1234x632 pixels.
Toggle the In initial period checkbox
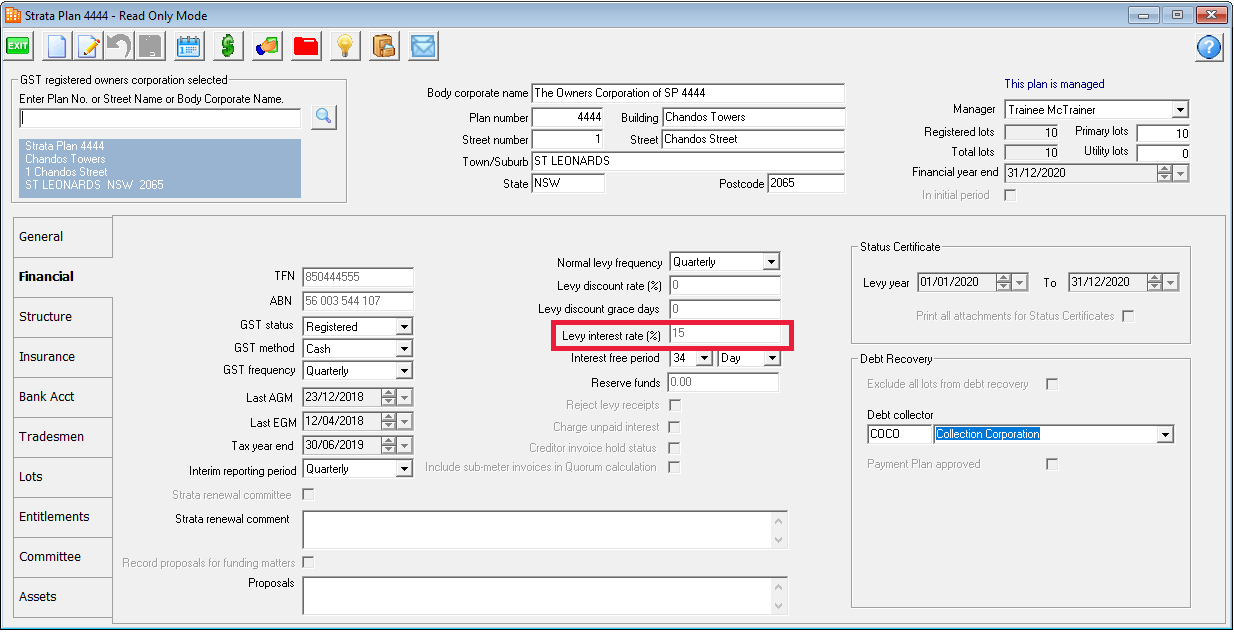point(1010,195)
